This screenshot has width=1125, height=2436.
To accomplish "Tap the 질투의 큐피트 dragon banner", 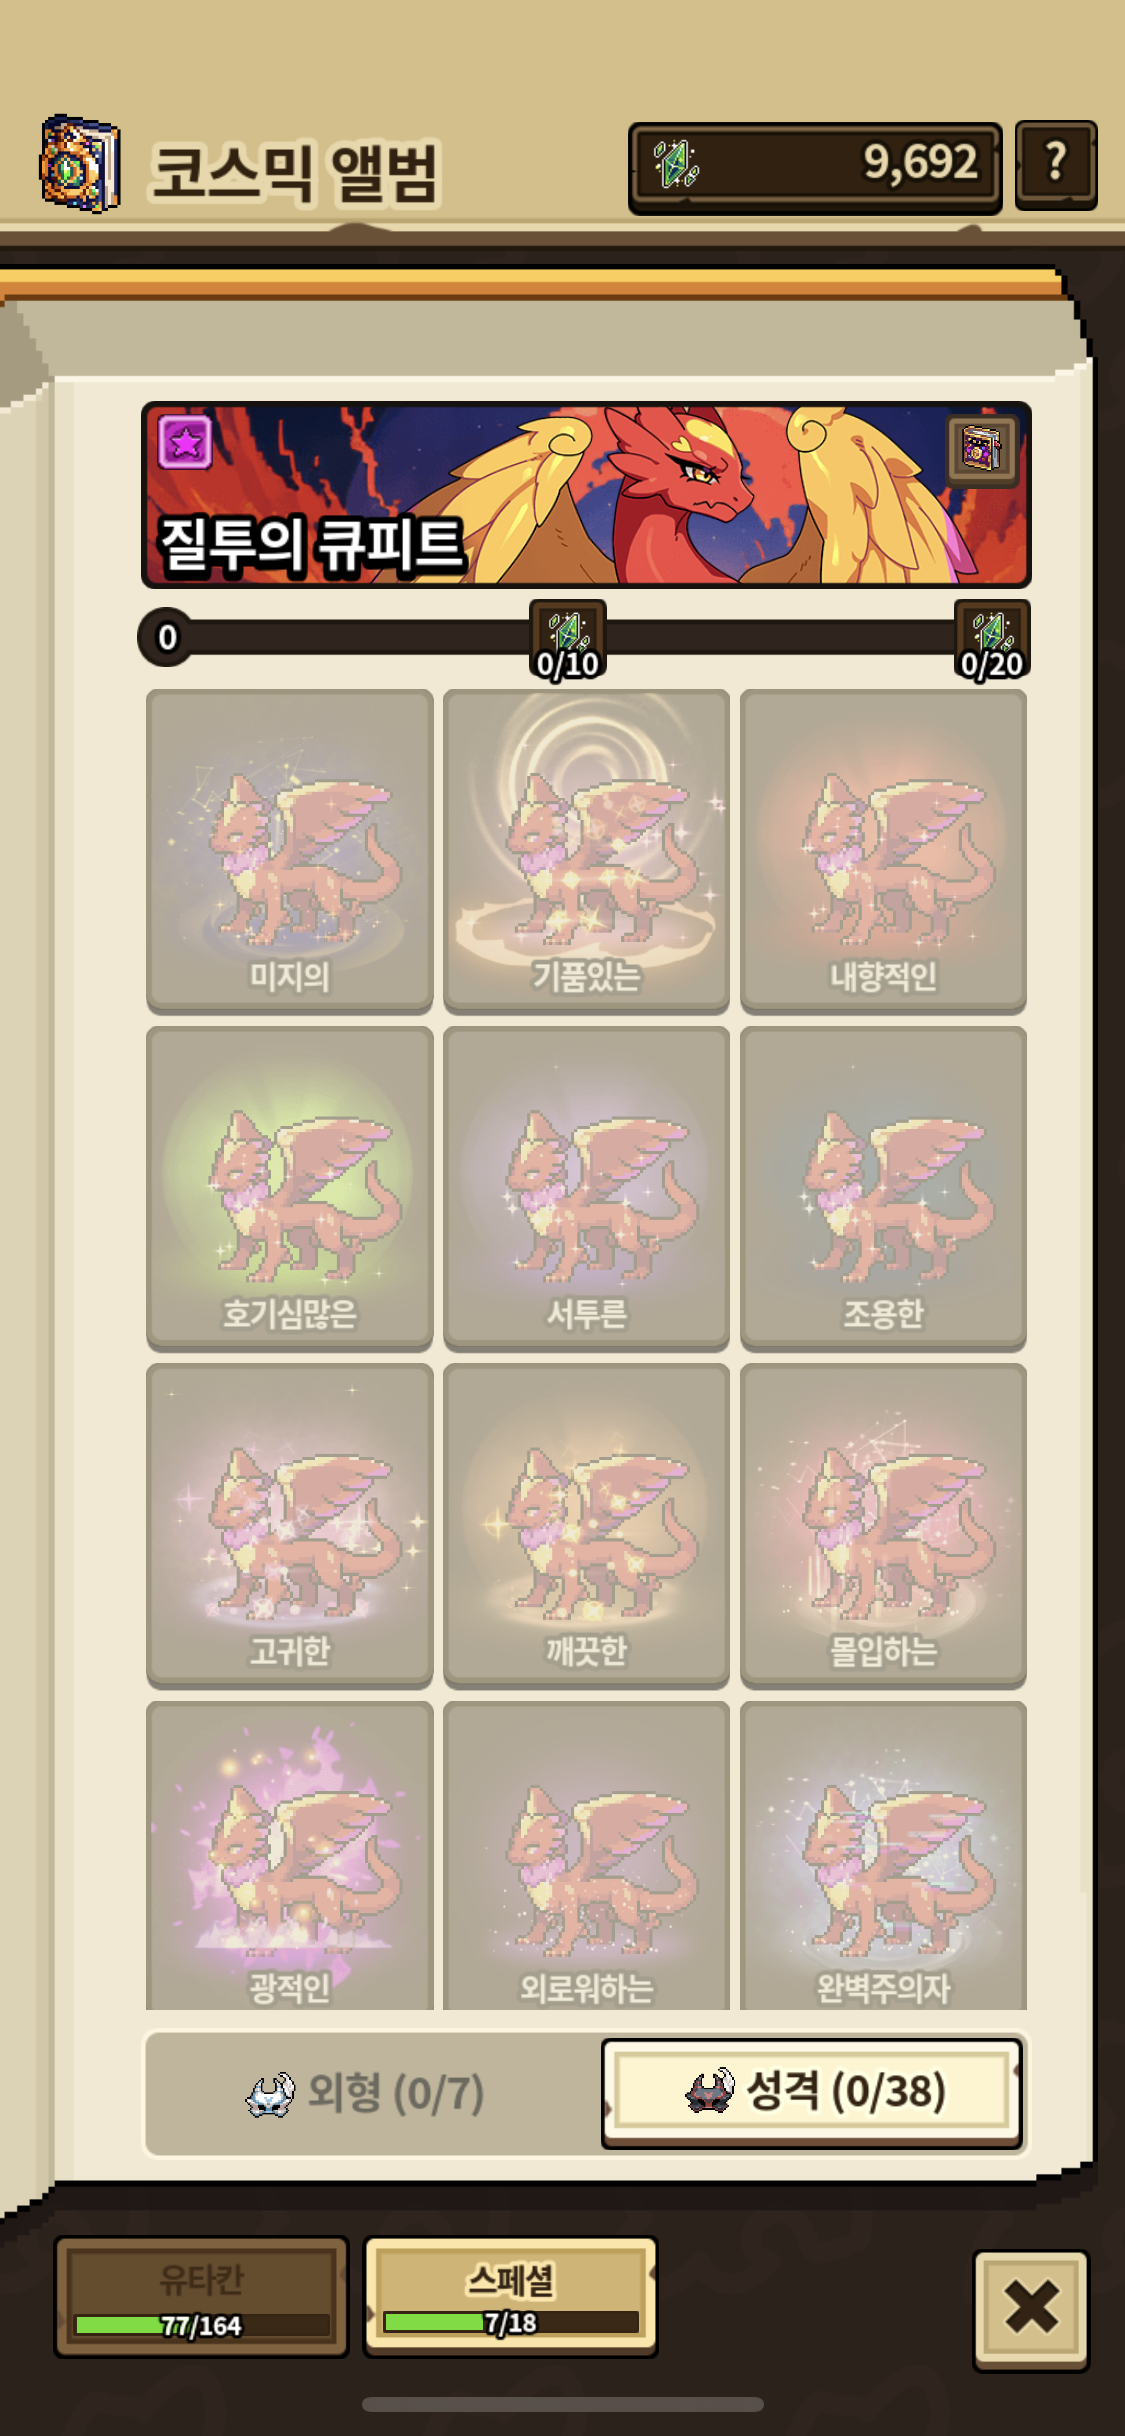I will tap(586, 495).
